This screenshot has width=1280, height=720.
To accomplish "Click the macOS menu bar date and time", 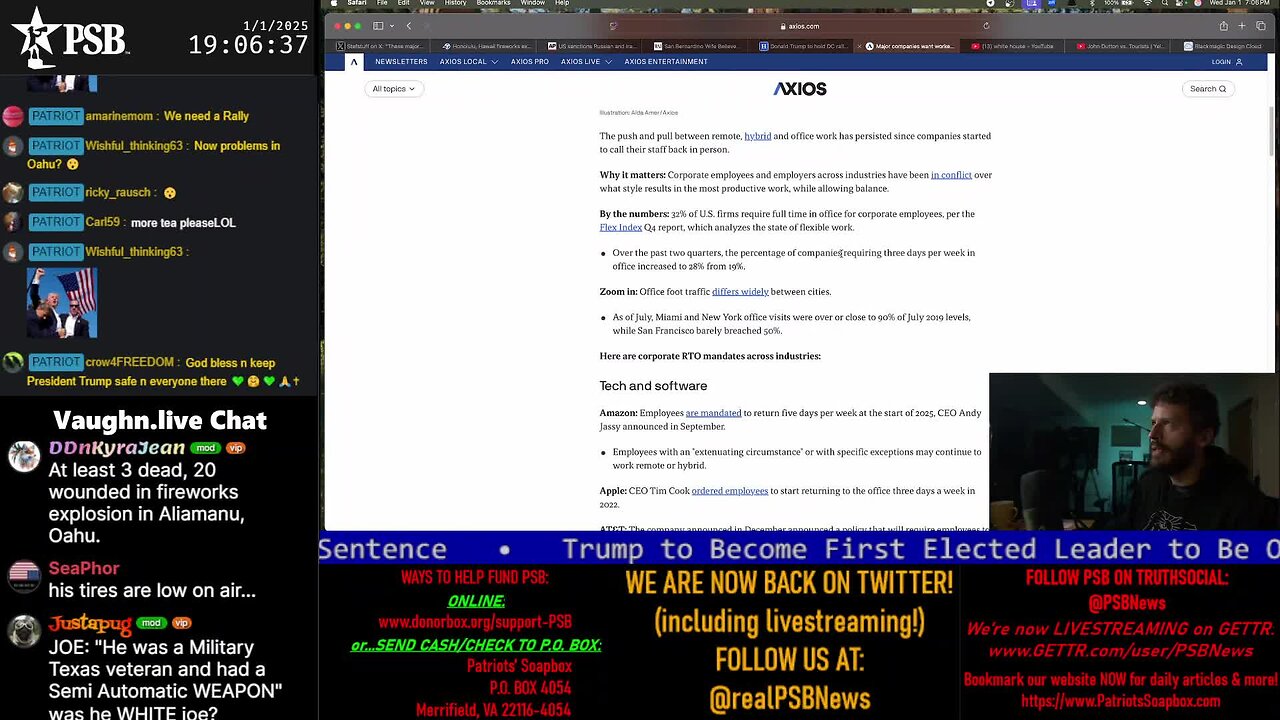I will click(x=1240, y=3).
